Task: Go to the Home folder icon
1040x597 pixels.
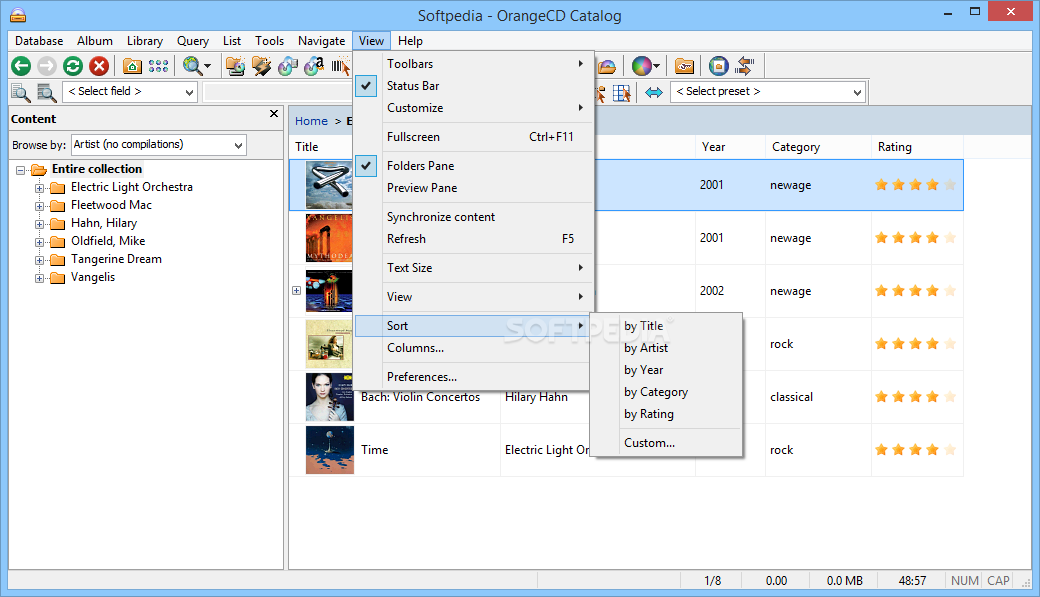Action: tap(132, 66)
